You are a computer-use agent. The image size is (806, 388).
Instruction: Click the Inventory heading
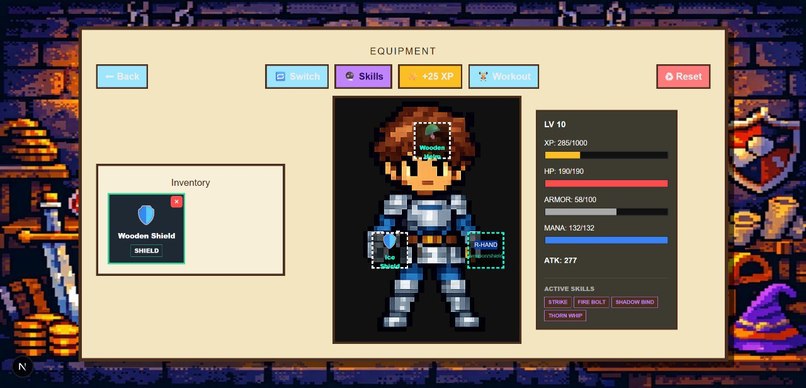click(190, 183)
